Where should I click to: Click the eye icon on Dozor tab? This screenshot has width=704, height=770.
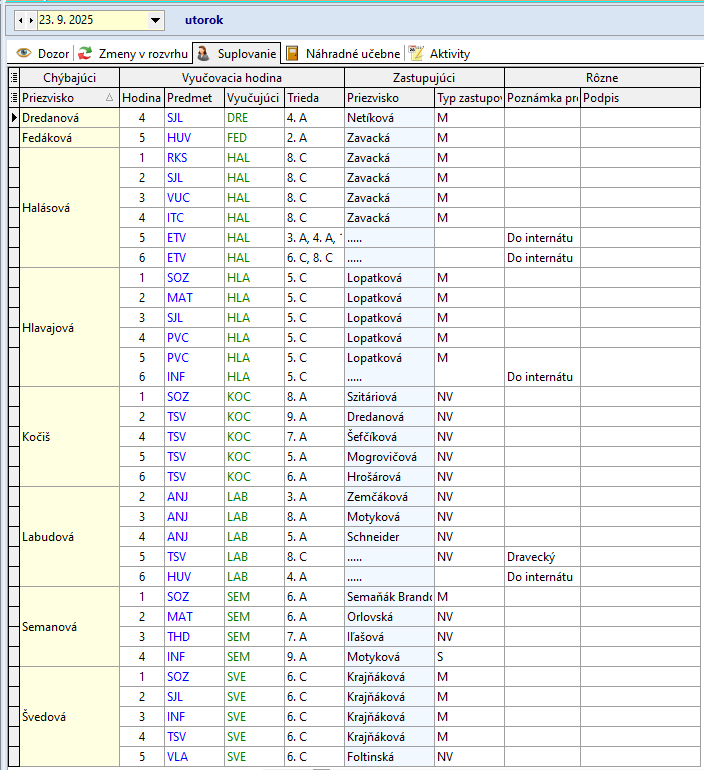23,53
